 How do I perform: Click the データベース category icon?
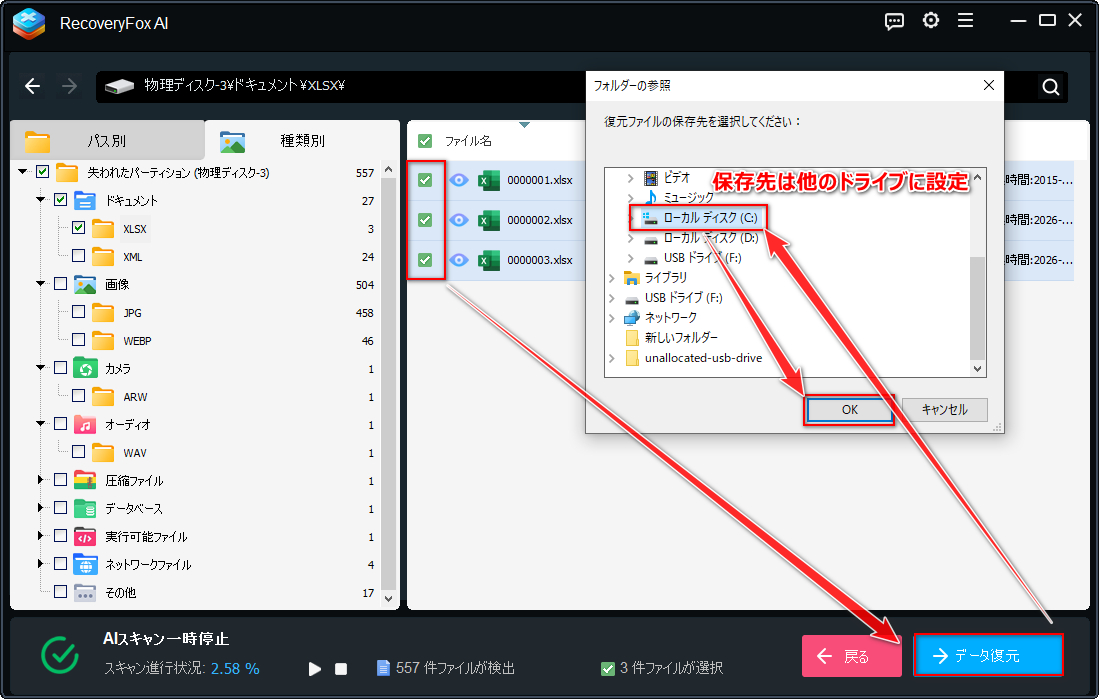[85, 509]
